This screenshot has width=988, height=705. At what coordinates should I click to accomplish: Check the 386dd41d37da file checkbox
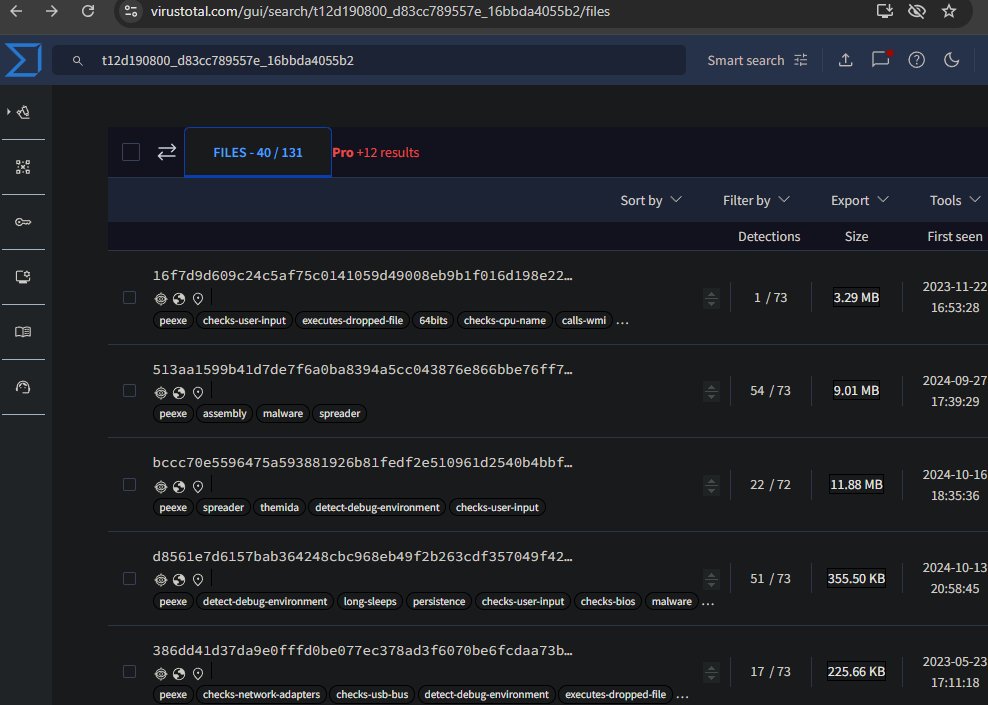pos(129,672)
